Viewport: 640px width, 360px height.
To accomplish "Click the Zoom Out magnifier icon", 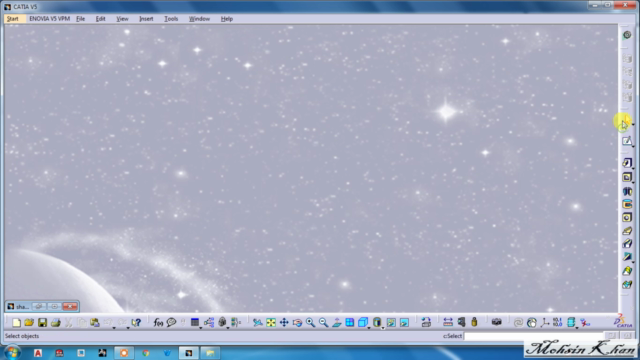I will [x=323, y=322].
